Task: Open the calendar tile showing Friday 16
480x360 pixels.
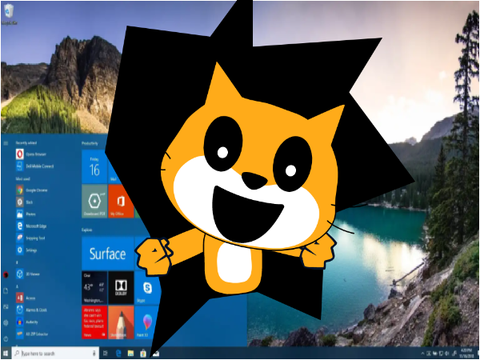Action: [94, 167]
